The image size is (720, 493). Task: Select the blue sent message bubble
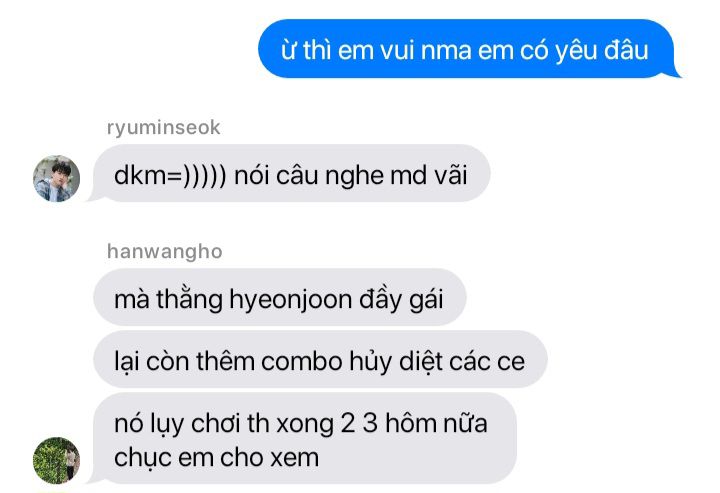(468, 49)
